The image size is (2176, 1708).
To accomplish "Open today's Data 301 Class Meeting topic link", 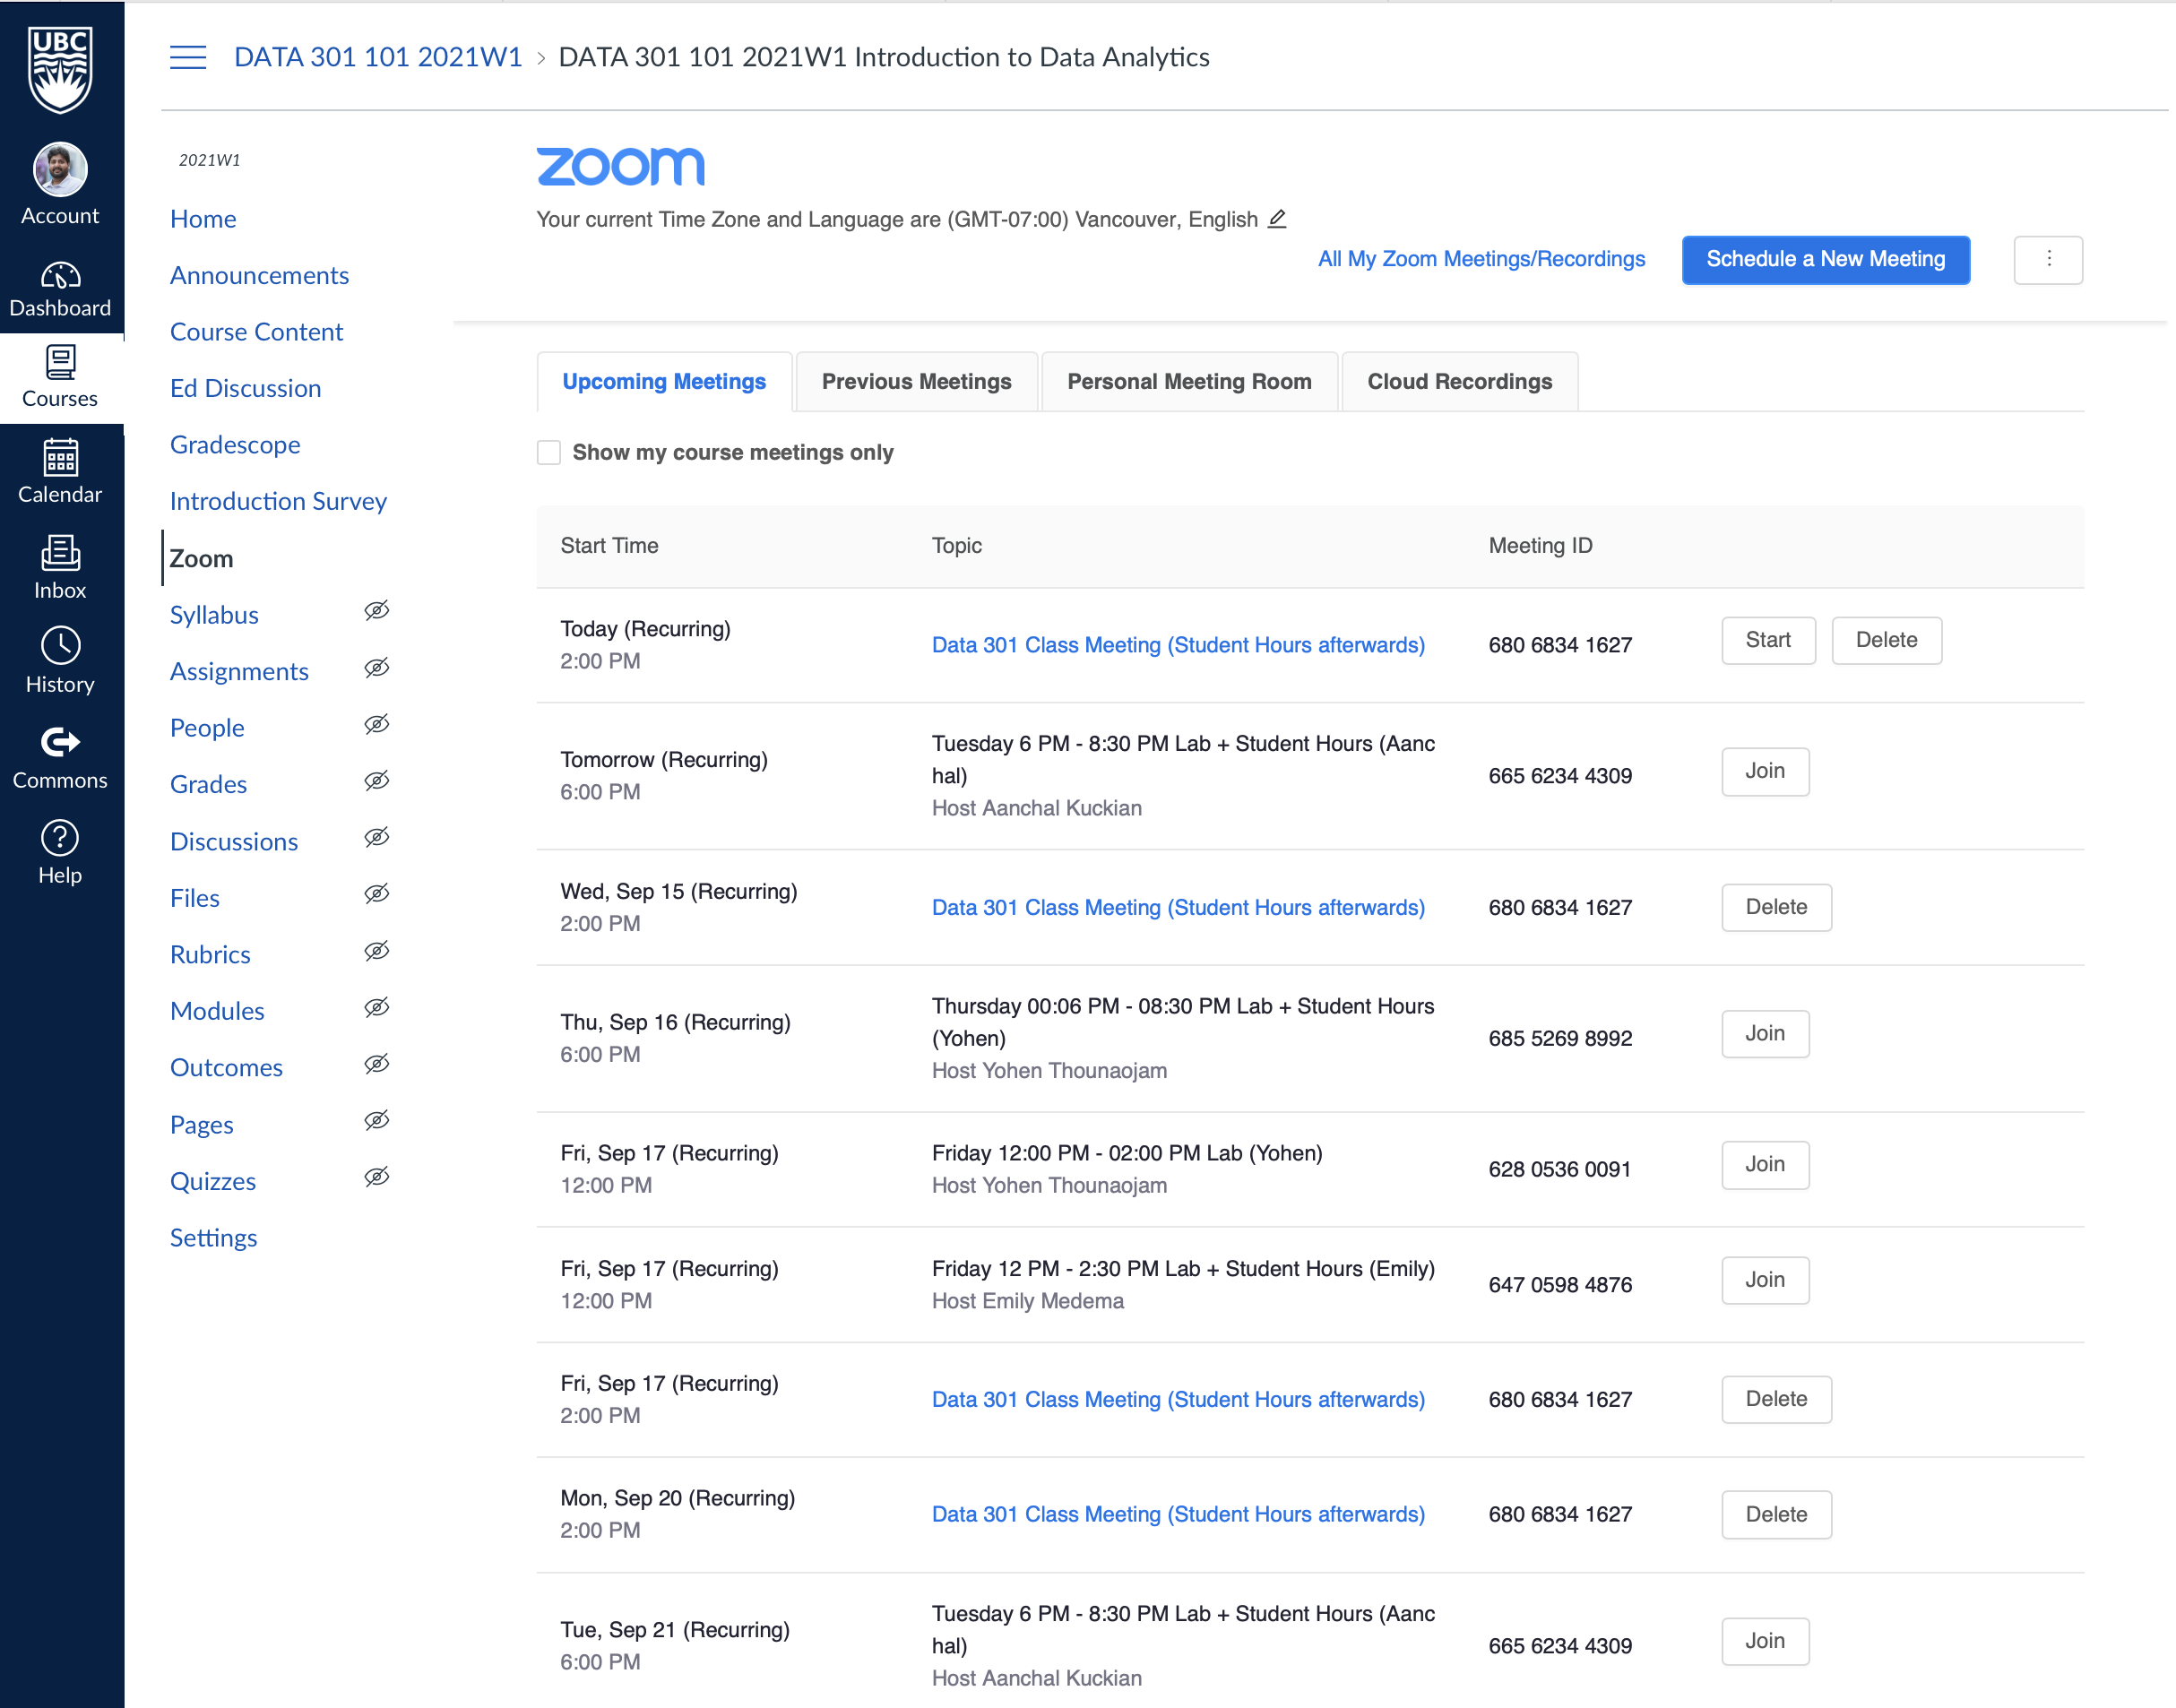I will coord(1178,645).
